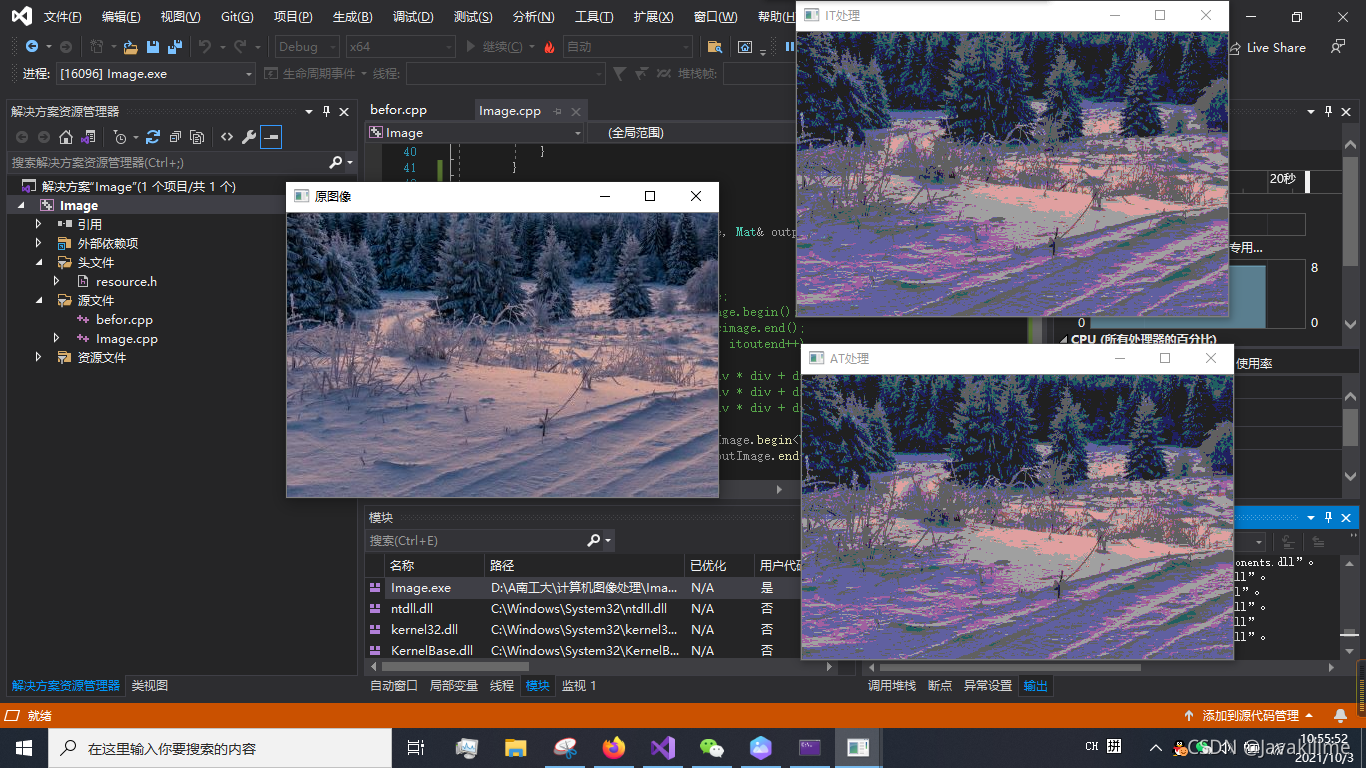The width and height of the screenshot is (1366, 768).
Task: Click the Hot Reload flame icon
Action: click(549, 47)
